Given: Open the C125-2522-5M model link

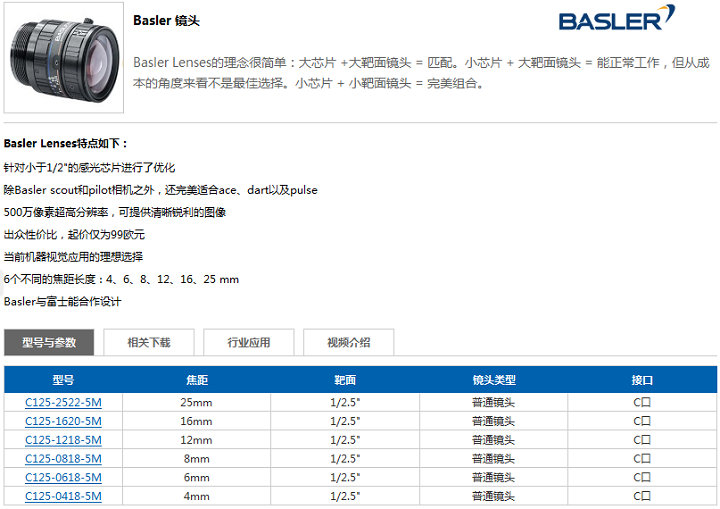Looking at the screenshot, I should 63,402.
